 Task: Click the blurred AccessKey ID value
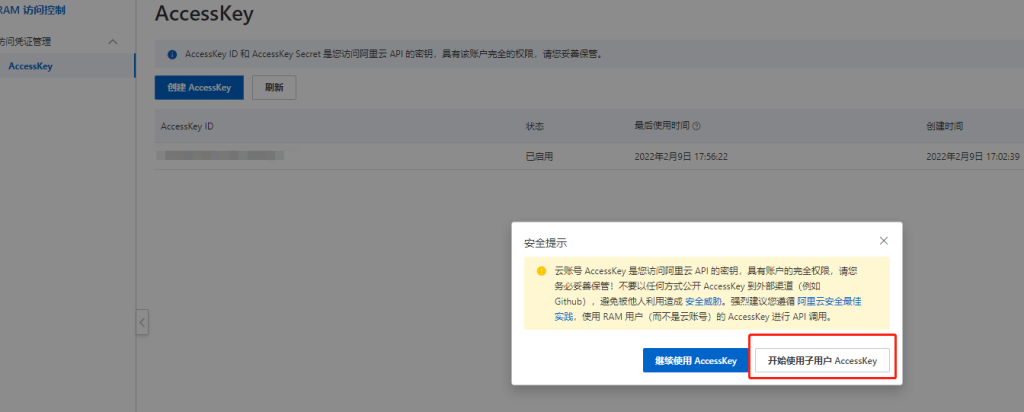222,155
